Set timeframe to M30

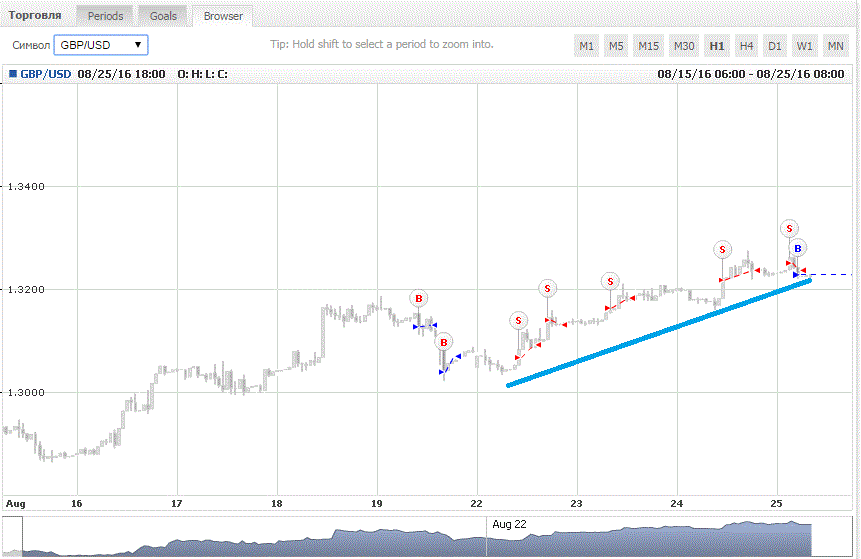click(684, 46)
